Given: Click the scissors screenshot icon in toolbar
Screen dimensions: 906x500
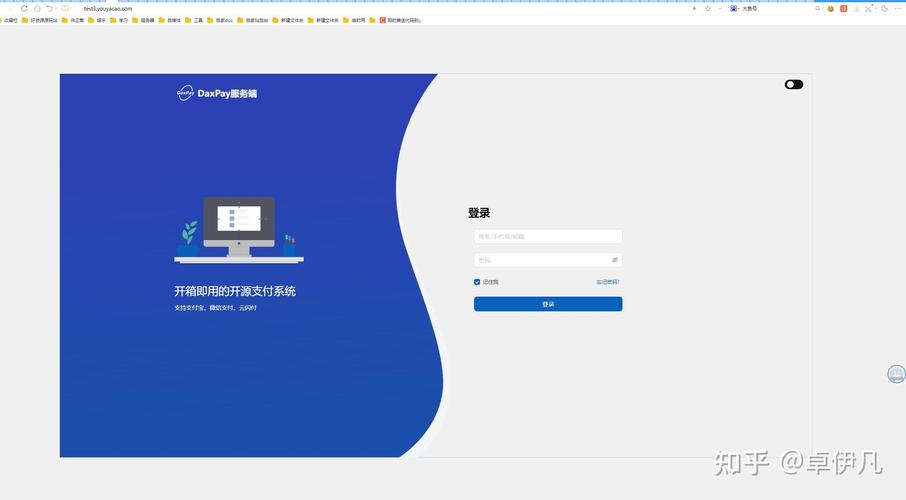Looking at the screenshot, I should (869, 9).
